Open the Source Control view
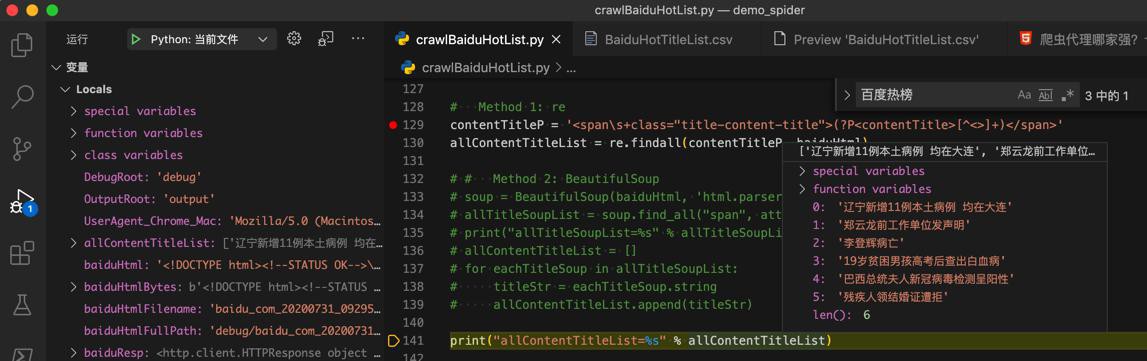Image resolution: width=1147 pixels, height=361 pixels. (22, 148)
